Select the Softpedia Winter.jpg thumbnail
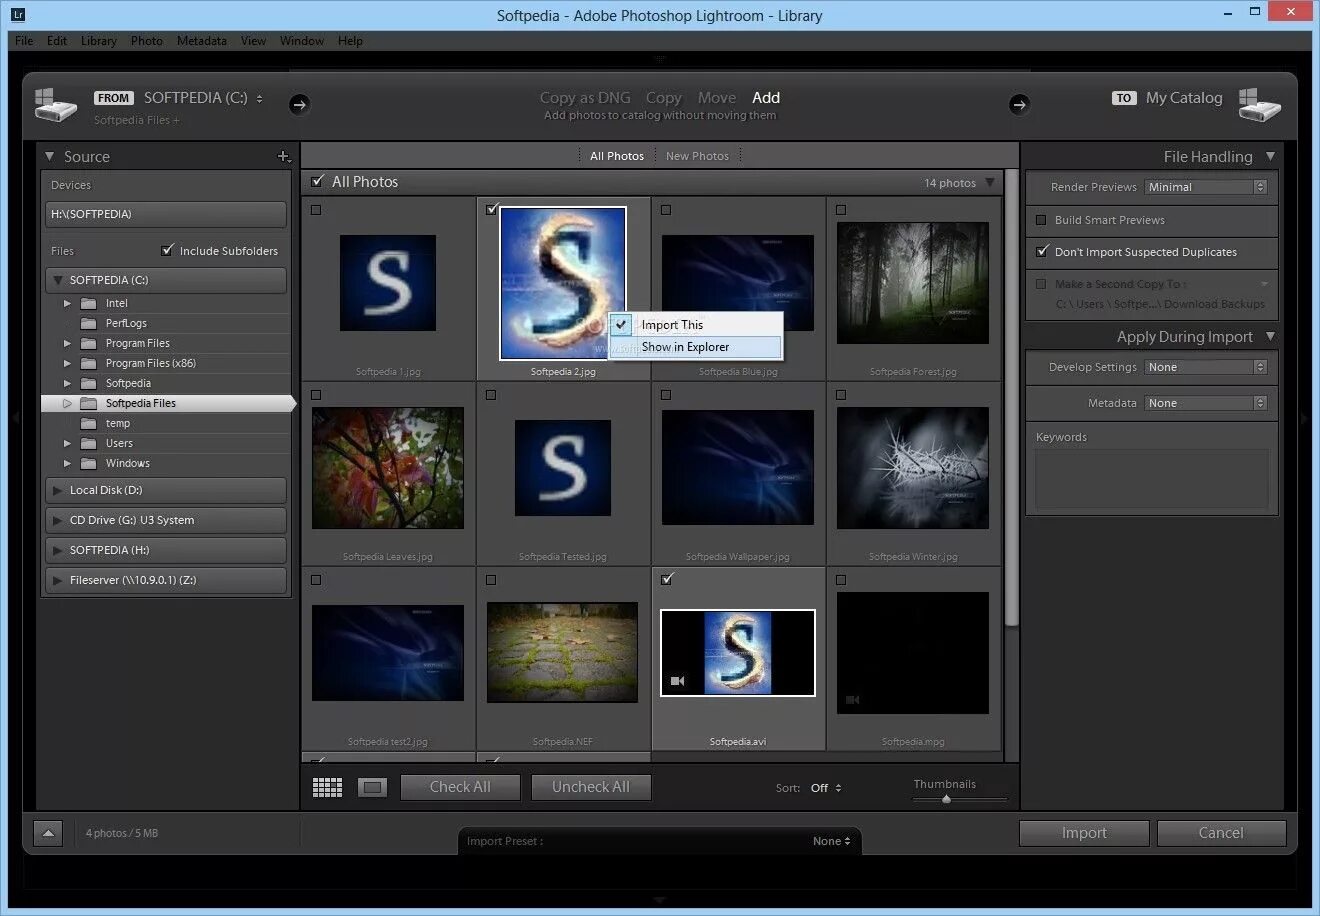1320x916 pixels. (x=913, y=468)
